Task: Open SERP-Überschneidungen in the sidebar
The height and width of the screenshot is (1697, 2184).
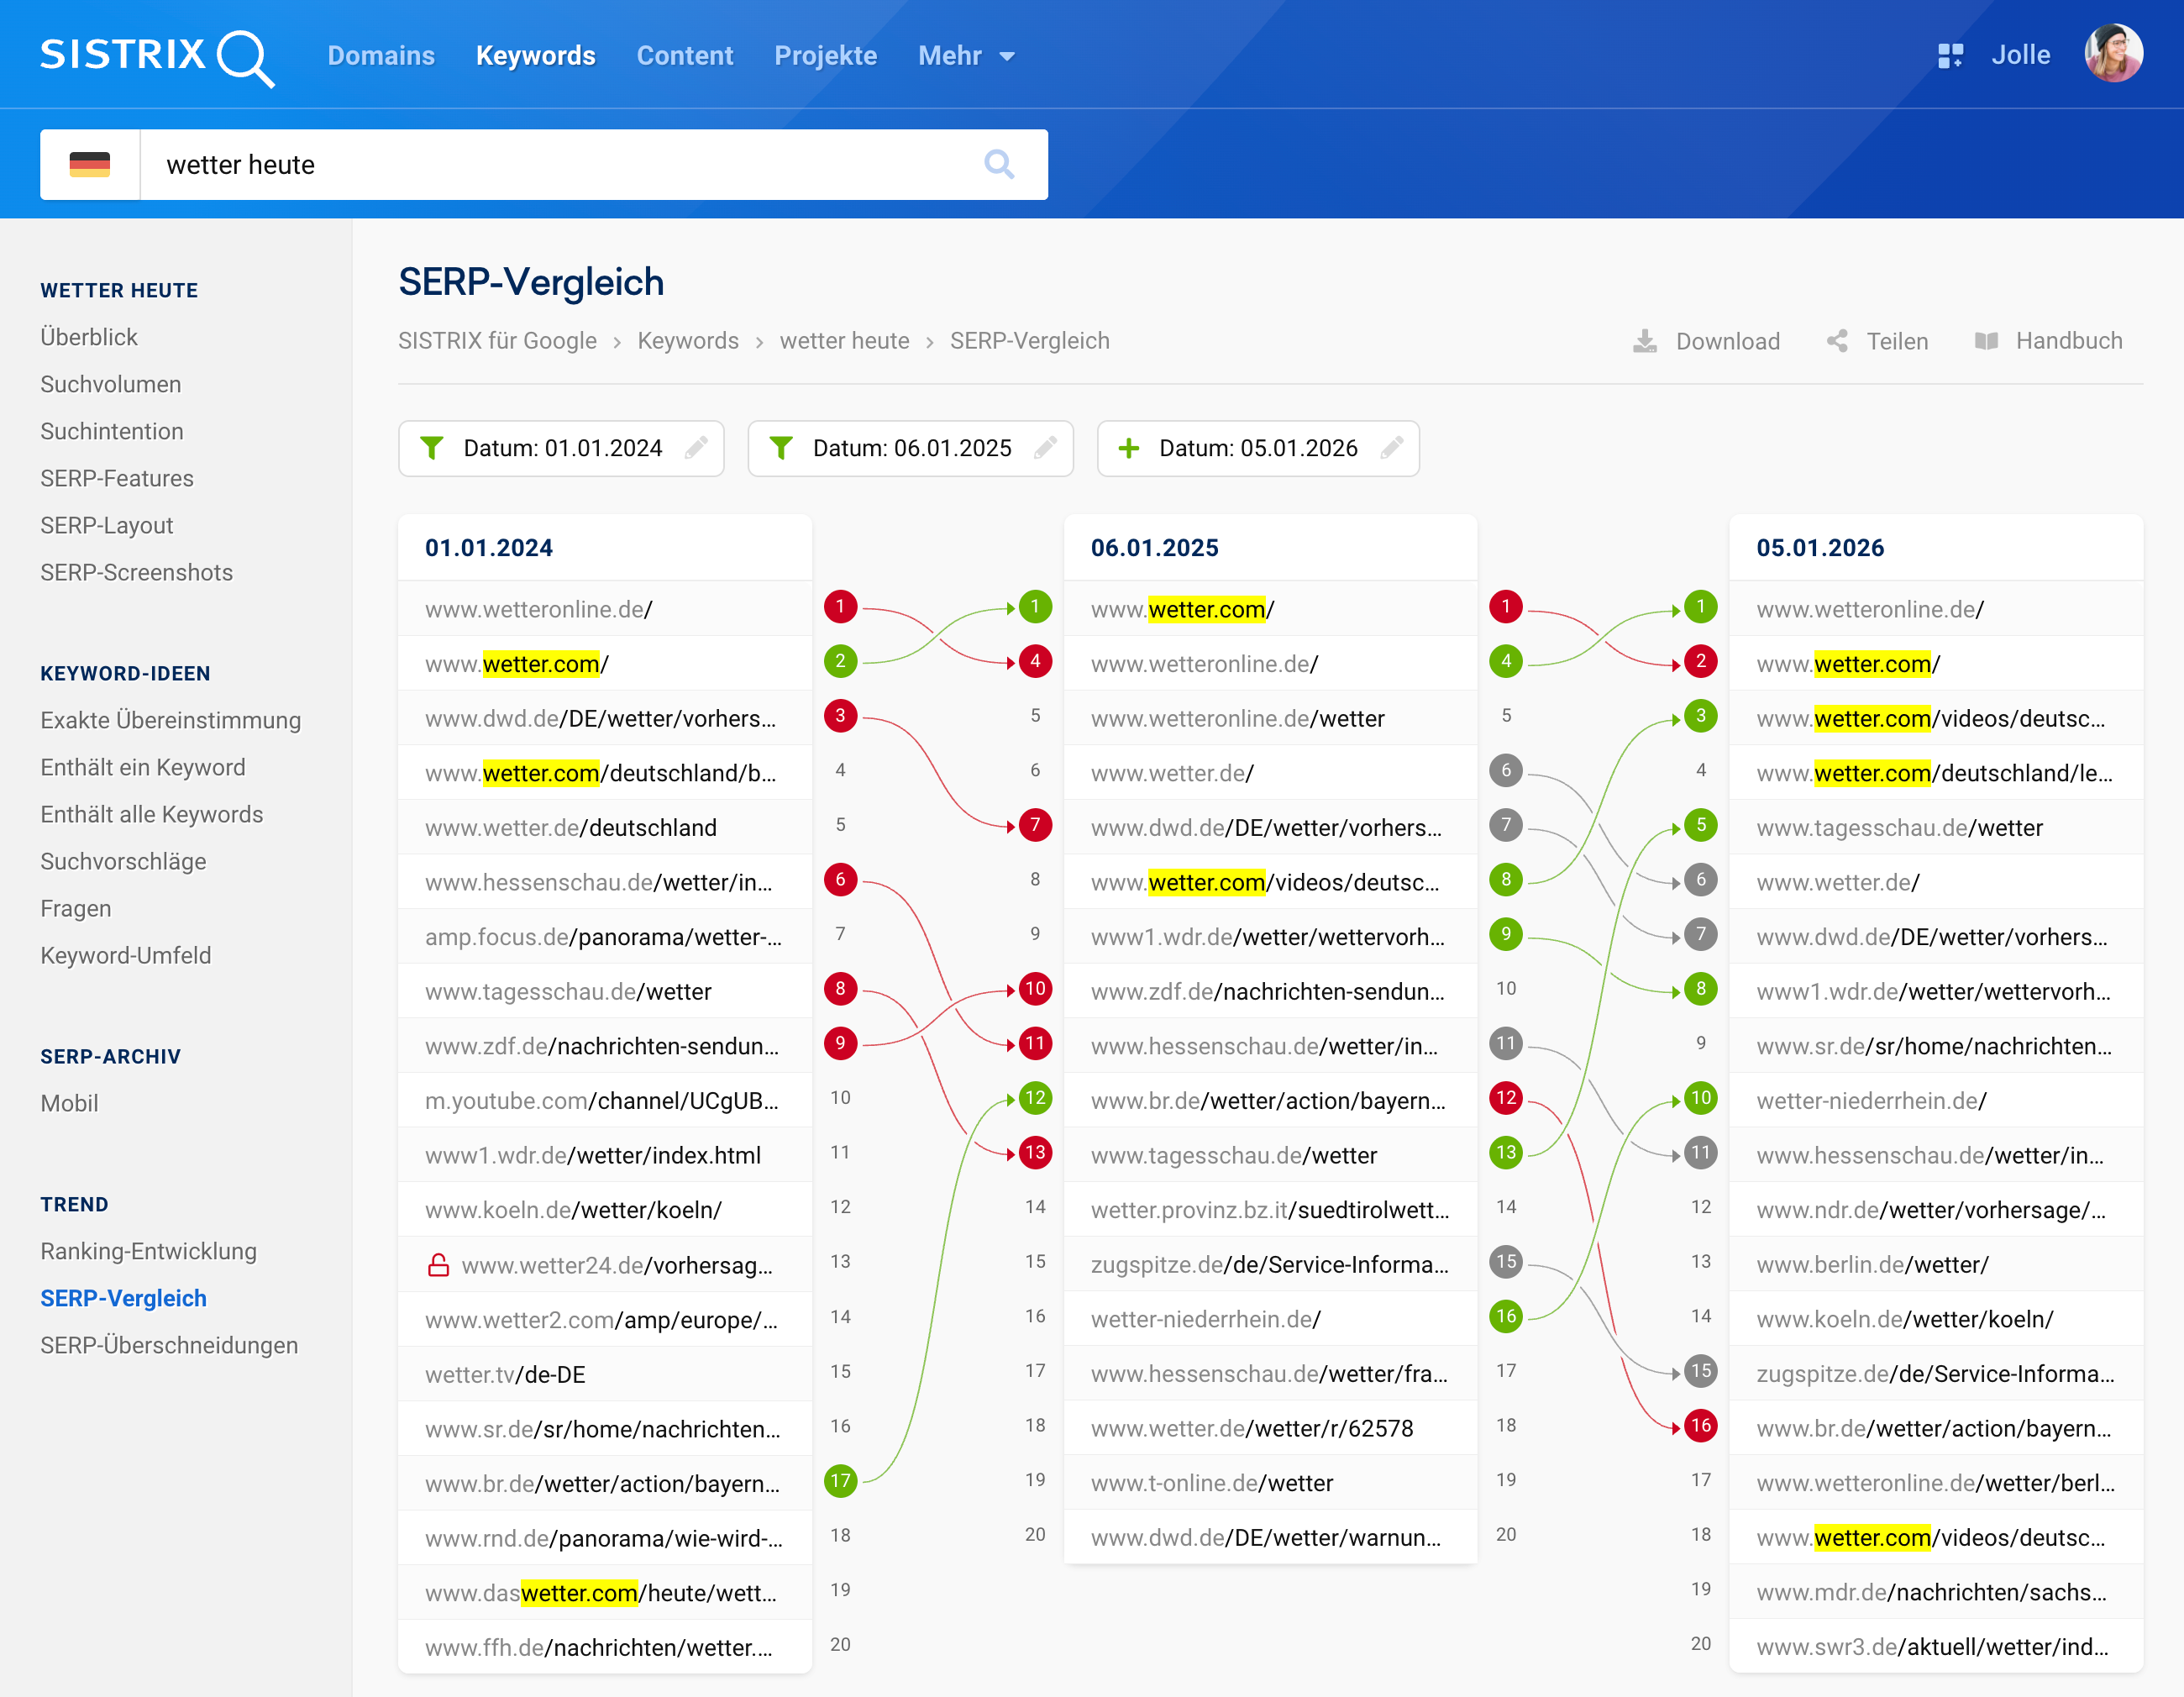Action: [x=169, y=1345]
